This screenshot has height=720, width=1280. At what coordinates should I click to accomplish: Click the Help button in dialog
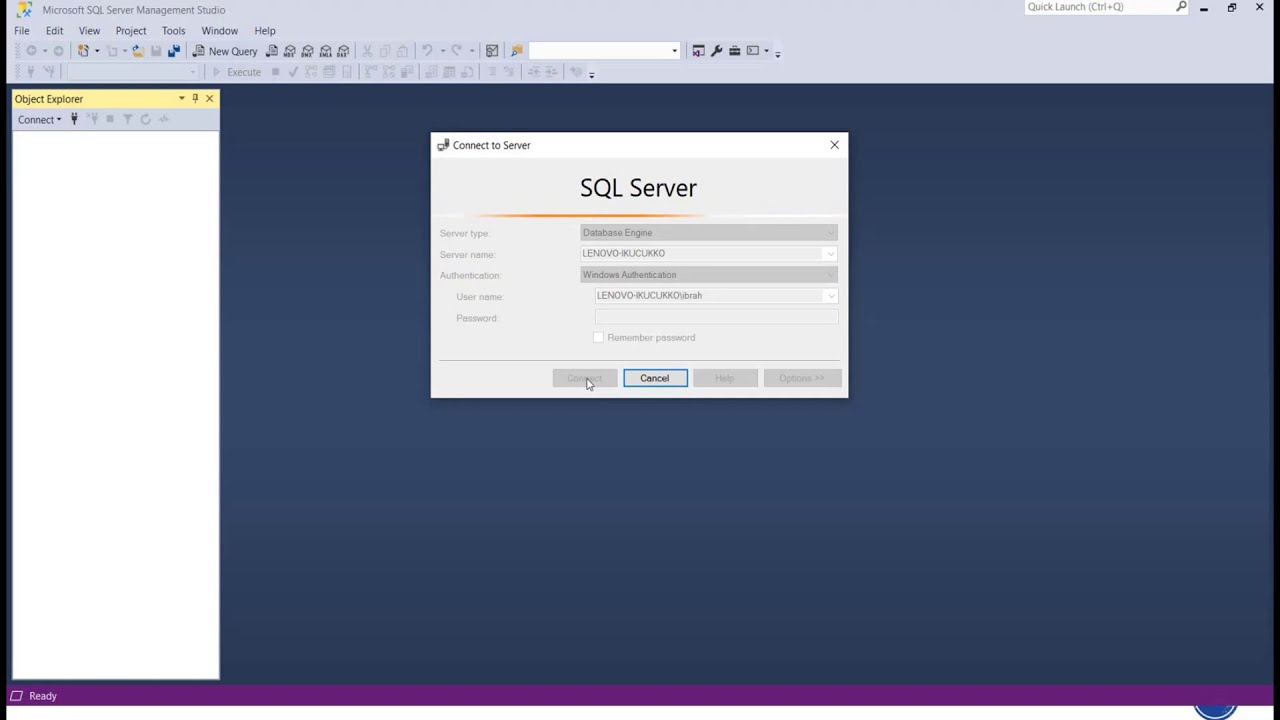coord(725,378)
